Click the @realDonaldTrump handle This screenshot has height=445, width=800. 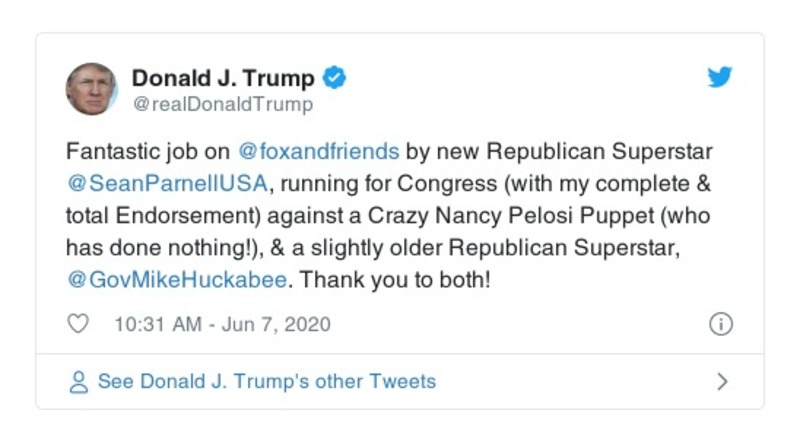click(x=222, y=104)
